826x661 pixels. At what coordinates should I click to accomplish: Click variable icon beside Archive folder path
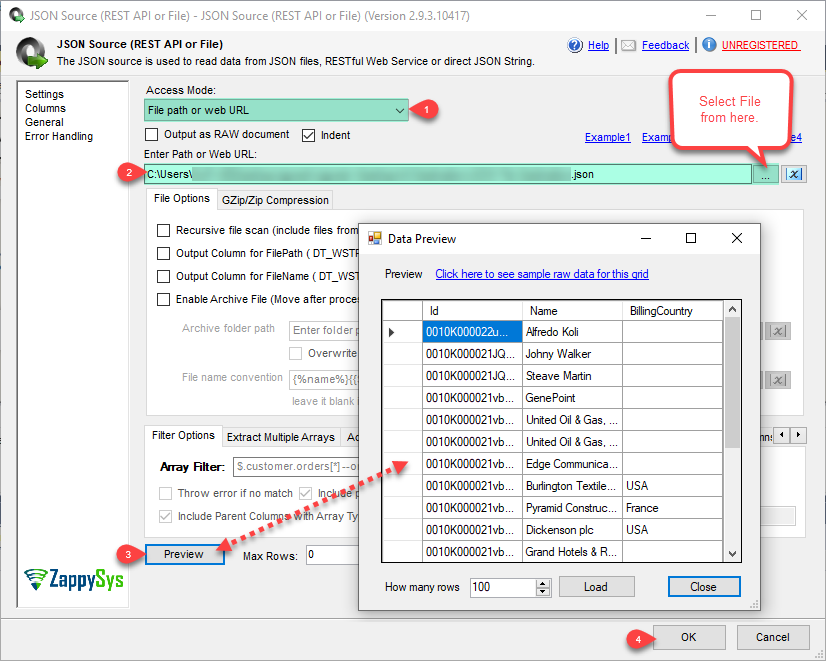[x=778, y=331]
